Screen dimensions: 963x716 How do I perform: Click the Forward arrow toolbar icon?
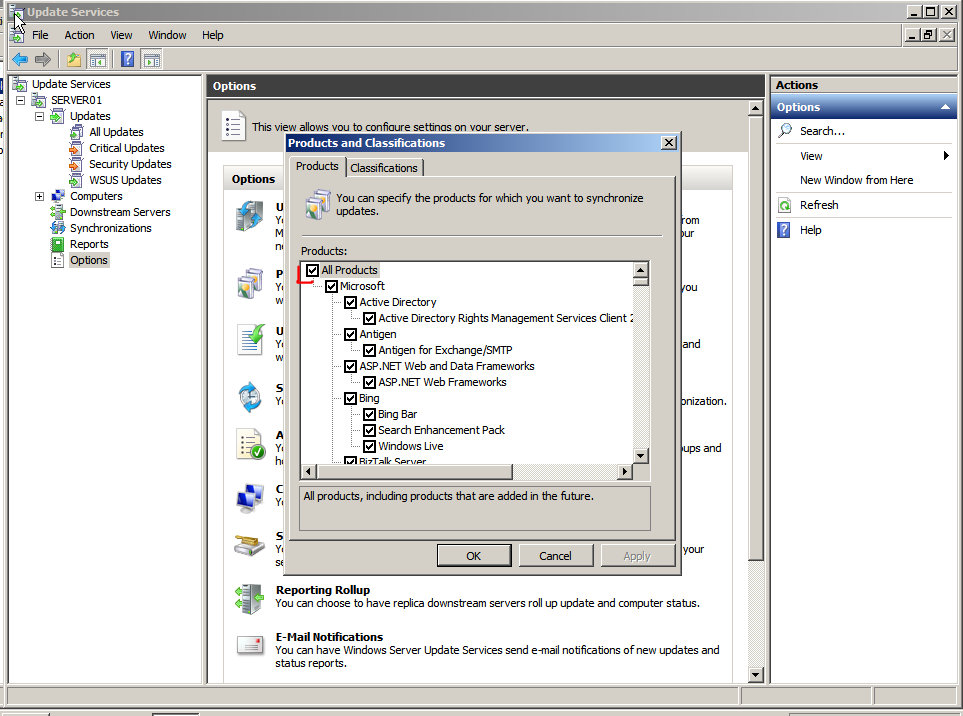(x=43, y=60)
